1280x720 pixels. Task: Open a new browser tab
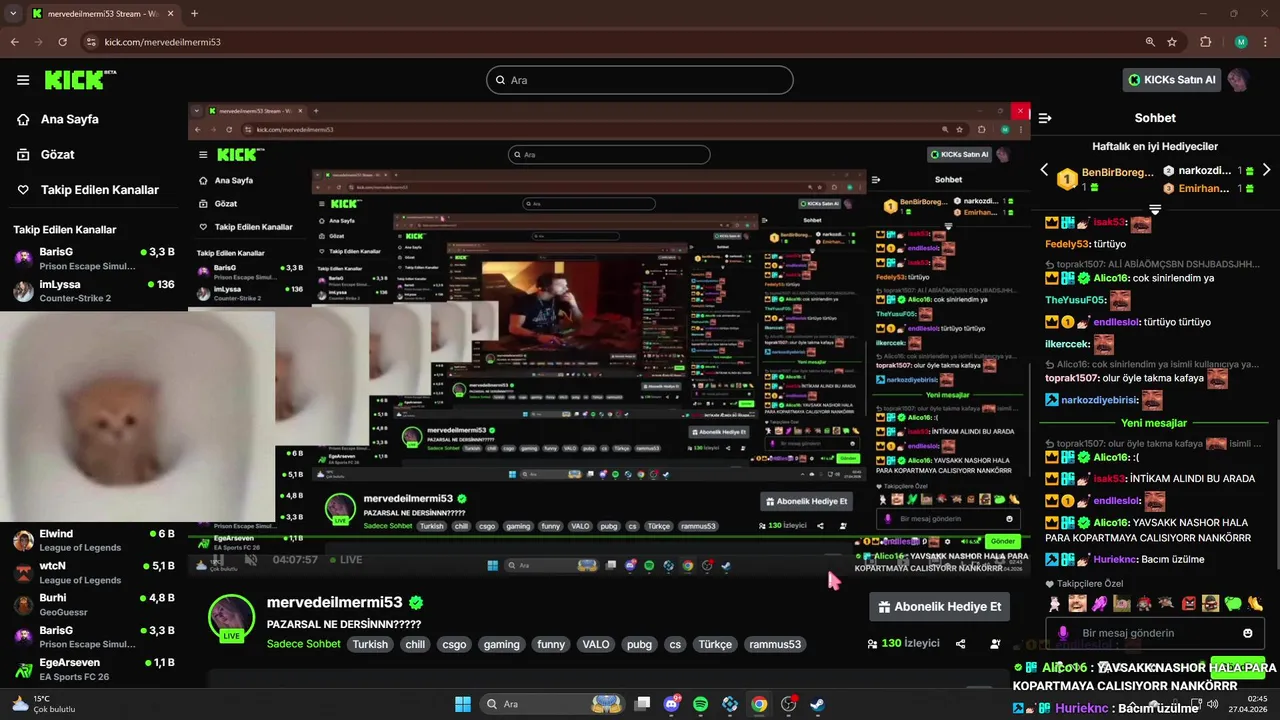(x=194, y=14)
